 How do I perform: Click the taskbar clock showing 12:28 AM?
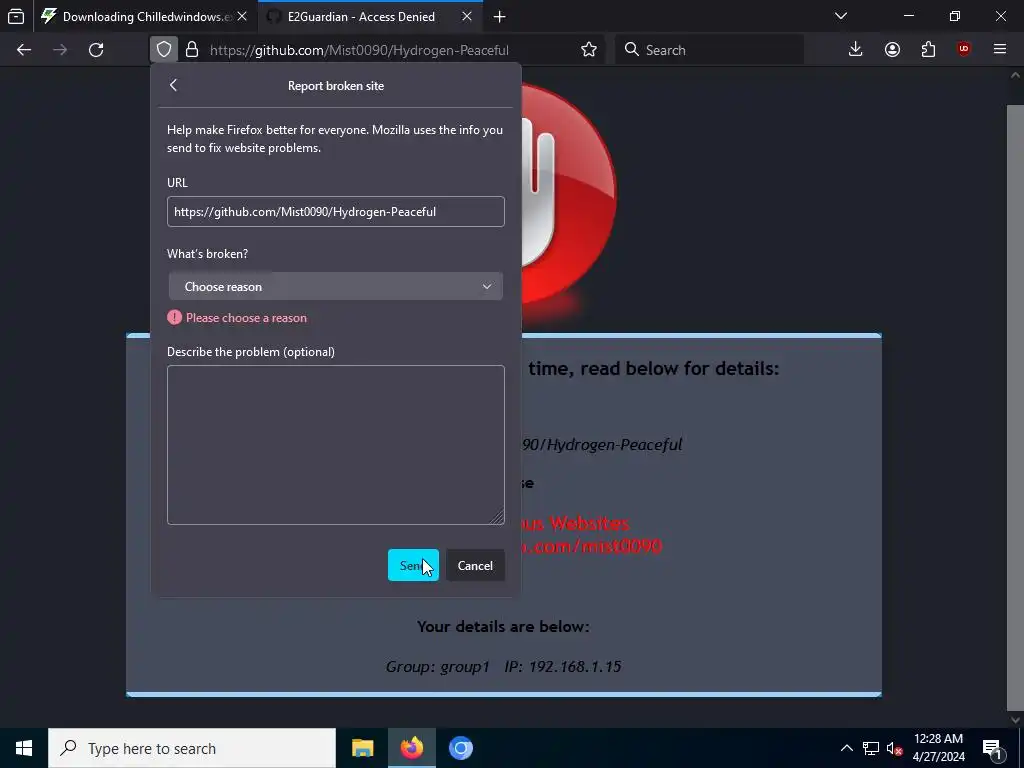tap(938, 748)
